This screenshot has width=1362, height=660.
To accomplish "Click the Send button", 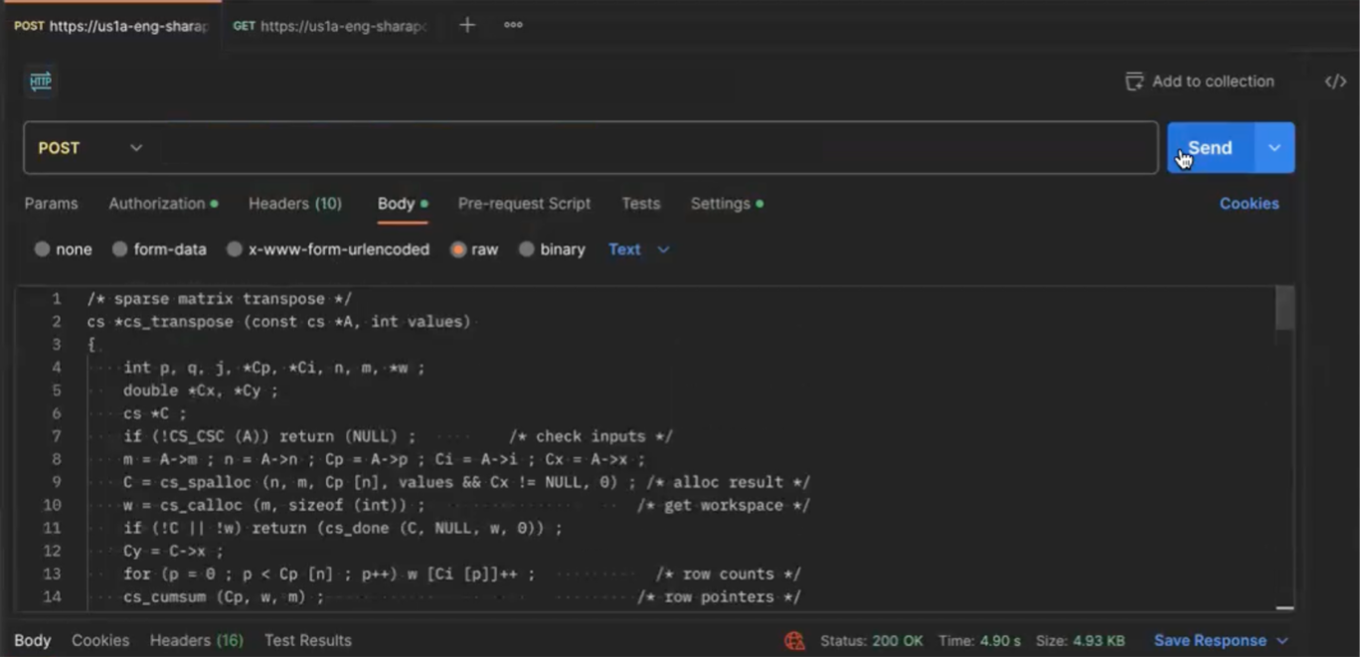I will [1209, 147].
